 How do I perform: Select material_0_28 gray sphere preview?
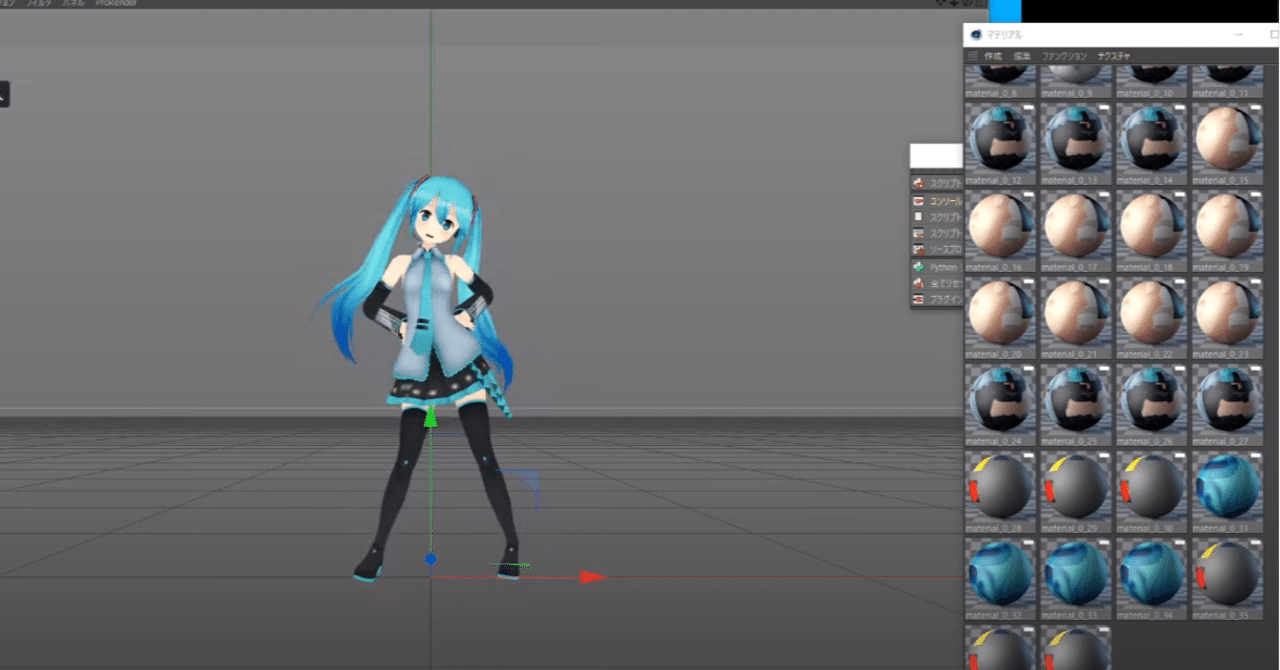(x=1000, y=487)
